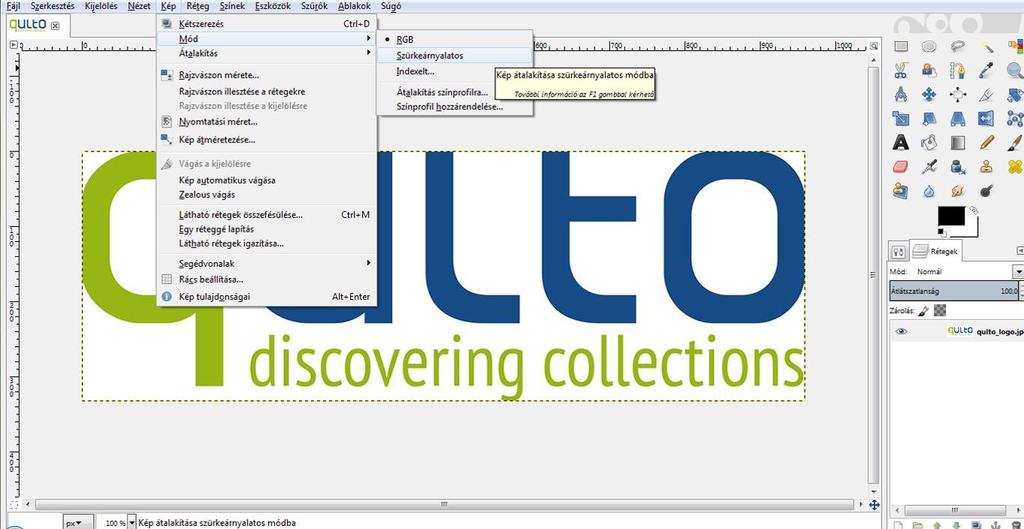Click Rajzvászon mérete... menu entry
1024x529 pixels.
(x=266, y=75)
